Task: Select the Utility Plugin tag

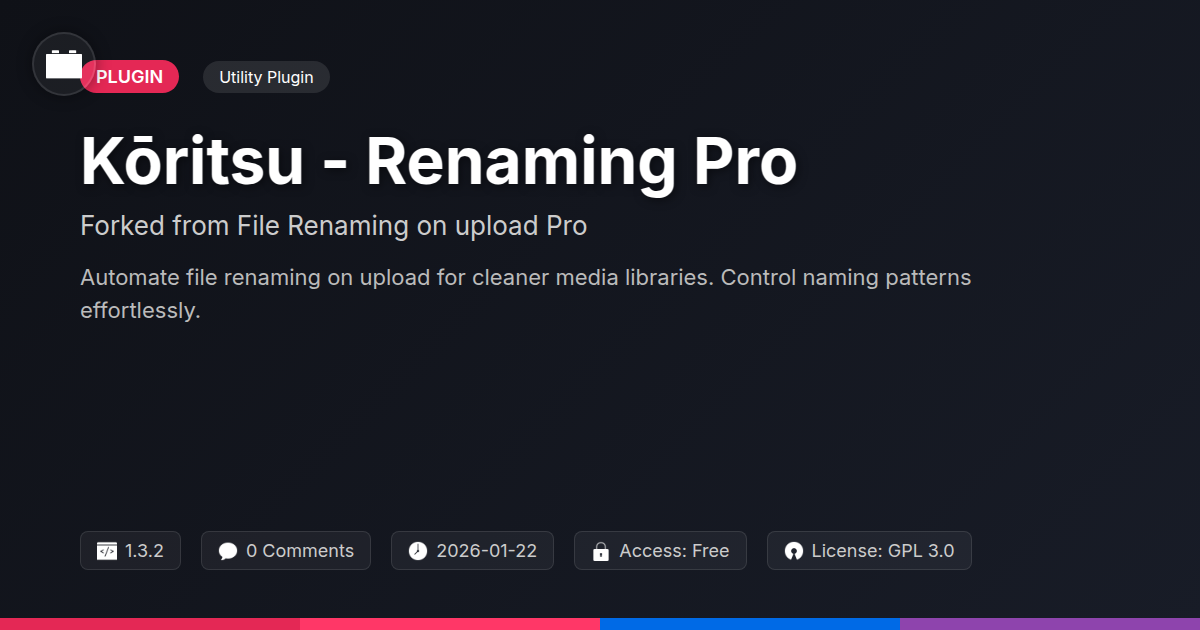Action: 266,77
